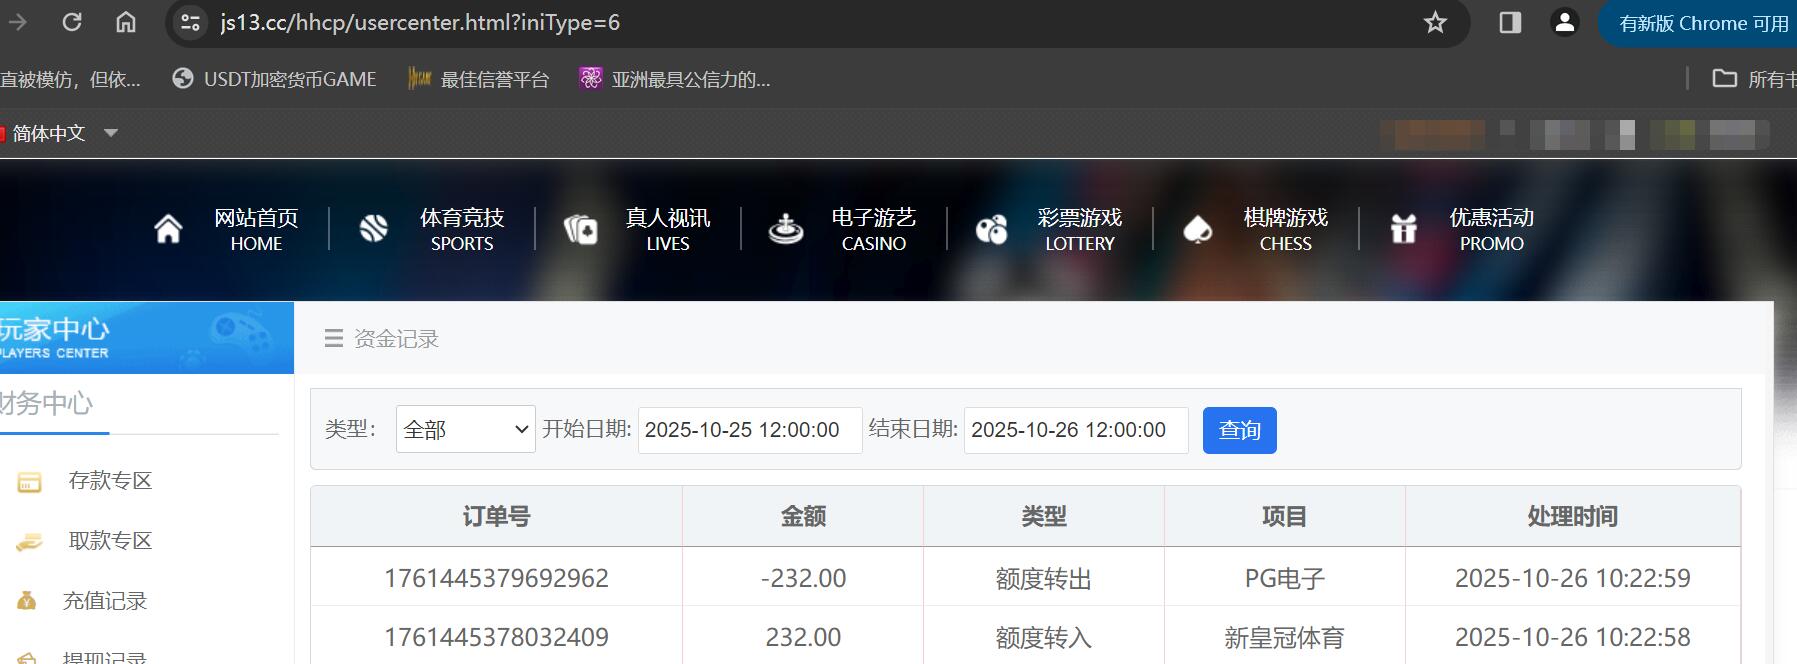Open the 类型 dropdown set to 全部
This screenshot has width=1797, height=664.
point(466,429)
